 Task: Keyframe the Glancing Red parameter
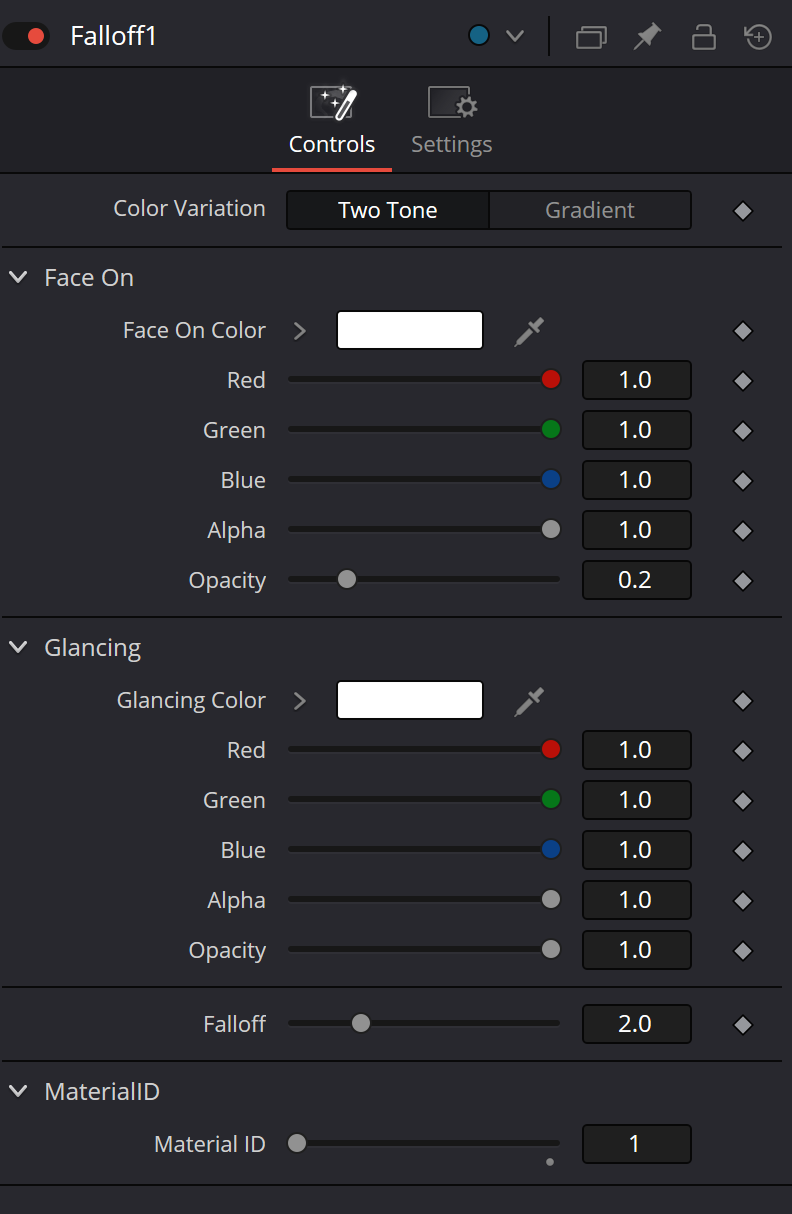tap(742, 751)
